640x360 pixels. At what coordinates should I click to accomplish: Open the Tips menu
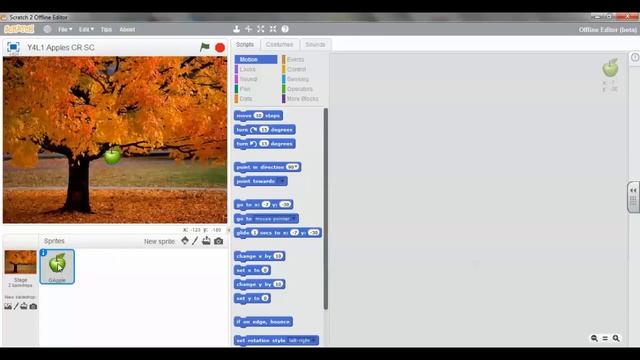pyautogui.click(x=106, y=29)
